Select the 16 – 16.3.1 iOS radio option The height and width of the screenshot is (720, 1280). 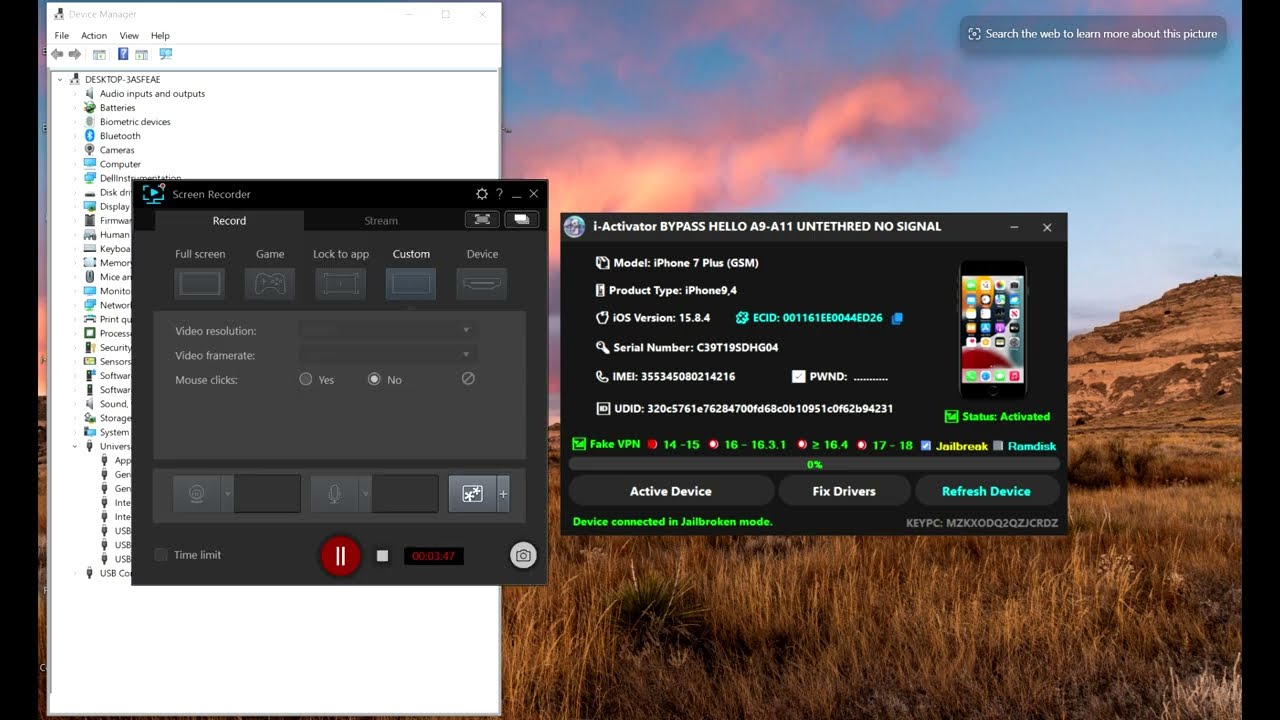(x=714, y=445)
